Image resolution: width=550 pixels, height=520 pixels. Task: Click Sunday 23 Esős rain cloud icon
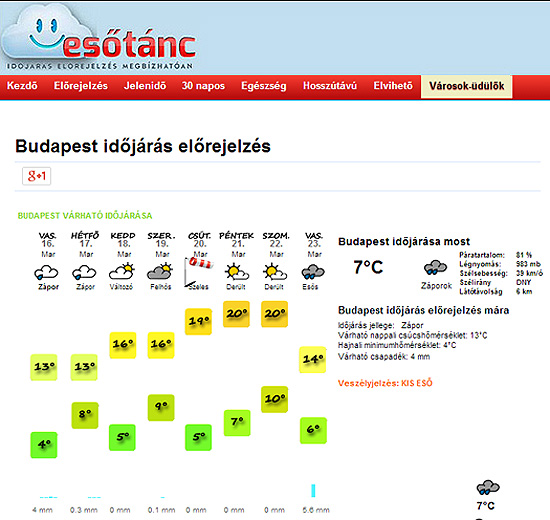point(313,272)
